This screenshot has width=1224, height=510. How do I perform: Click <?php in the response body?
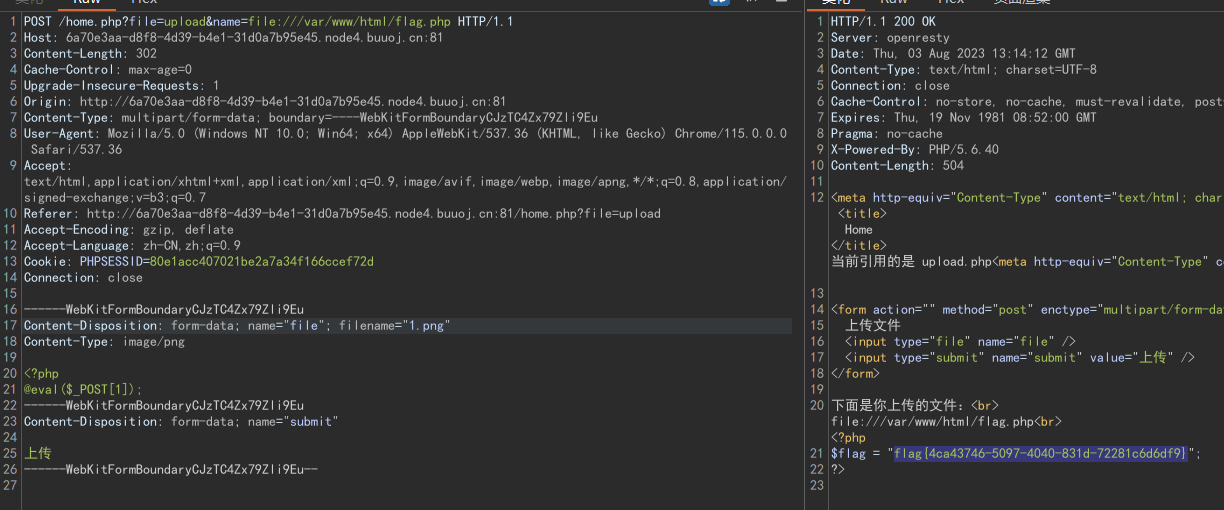click(848, 437)
